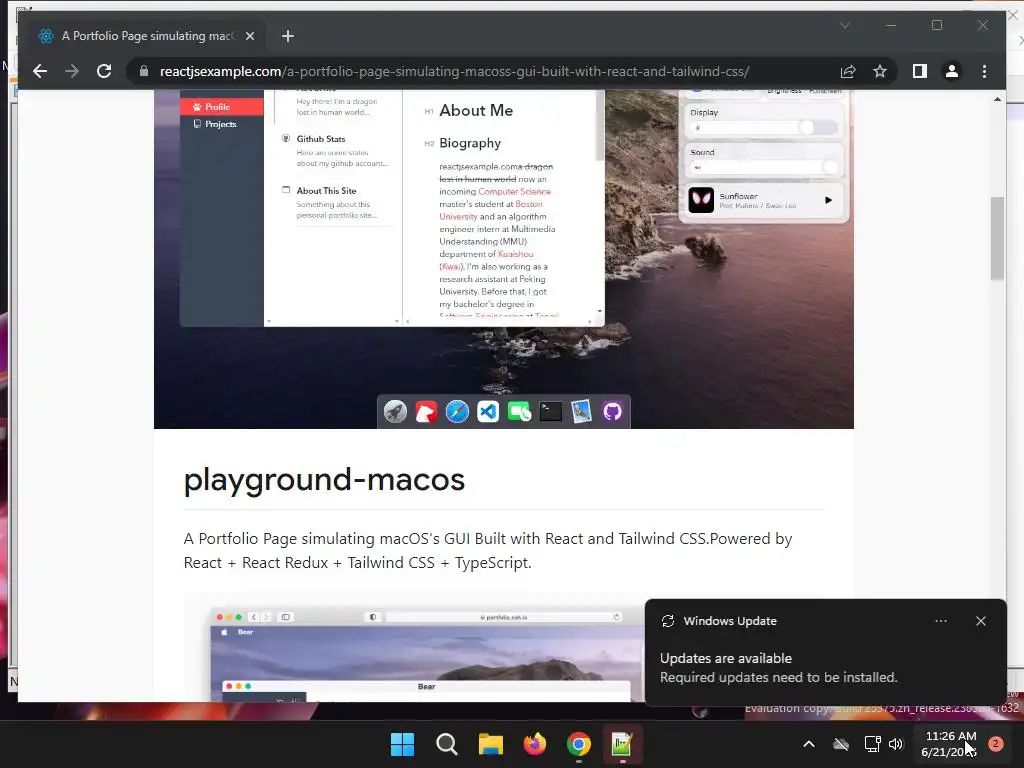Open the Chrome profile avatar
1024x768 pixels.
pyautogui.click(x=952, y=71)
